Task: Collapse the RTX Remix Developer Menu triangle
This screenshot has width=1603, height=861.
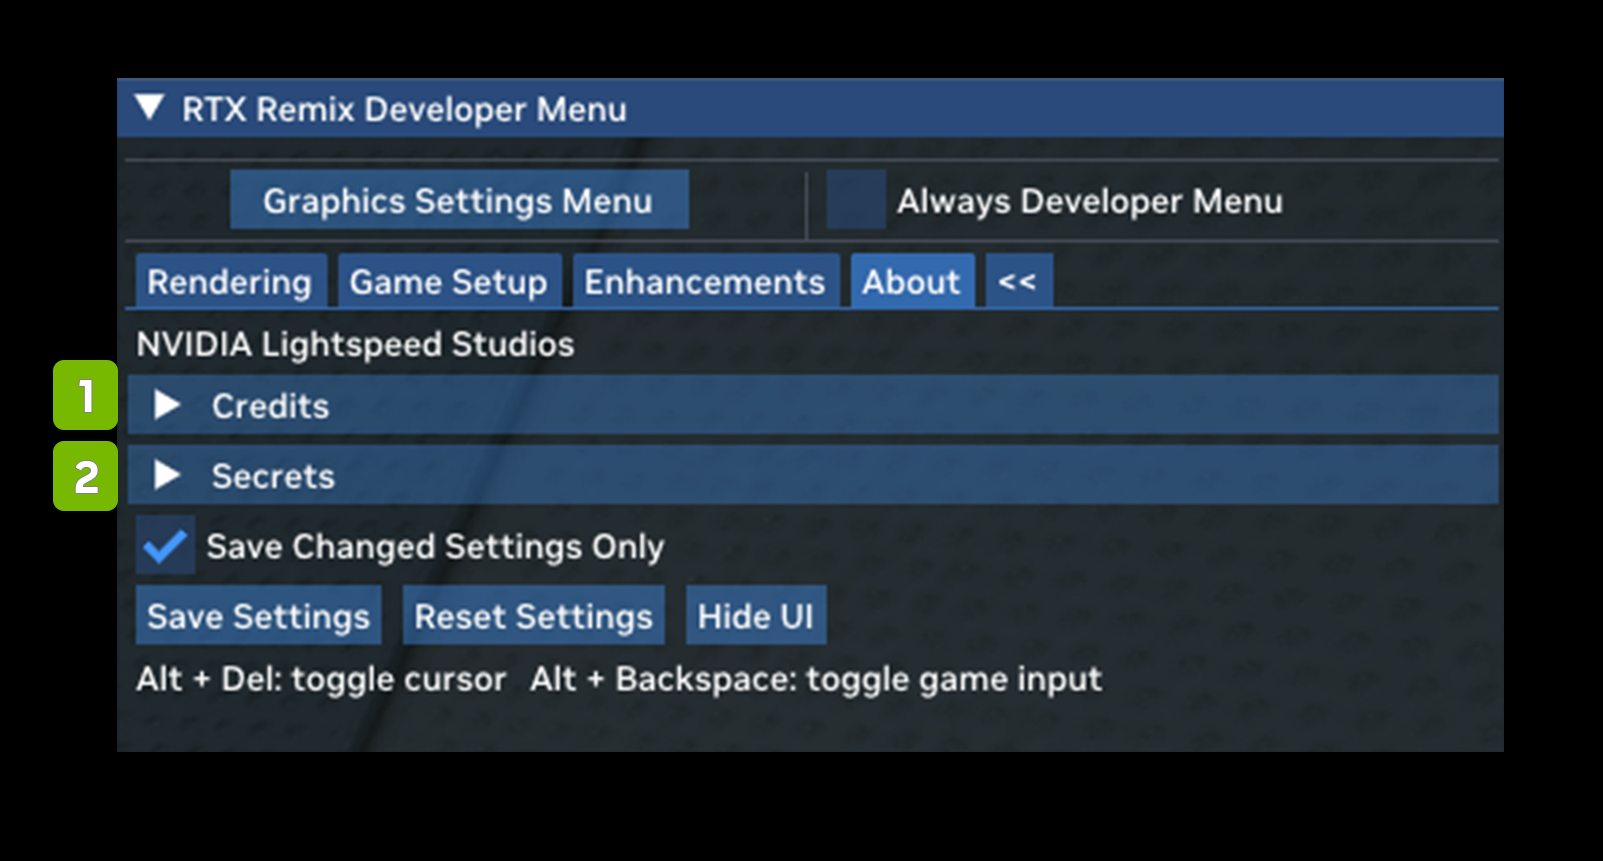Action: click(150, 107)
